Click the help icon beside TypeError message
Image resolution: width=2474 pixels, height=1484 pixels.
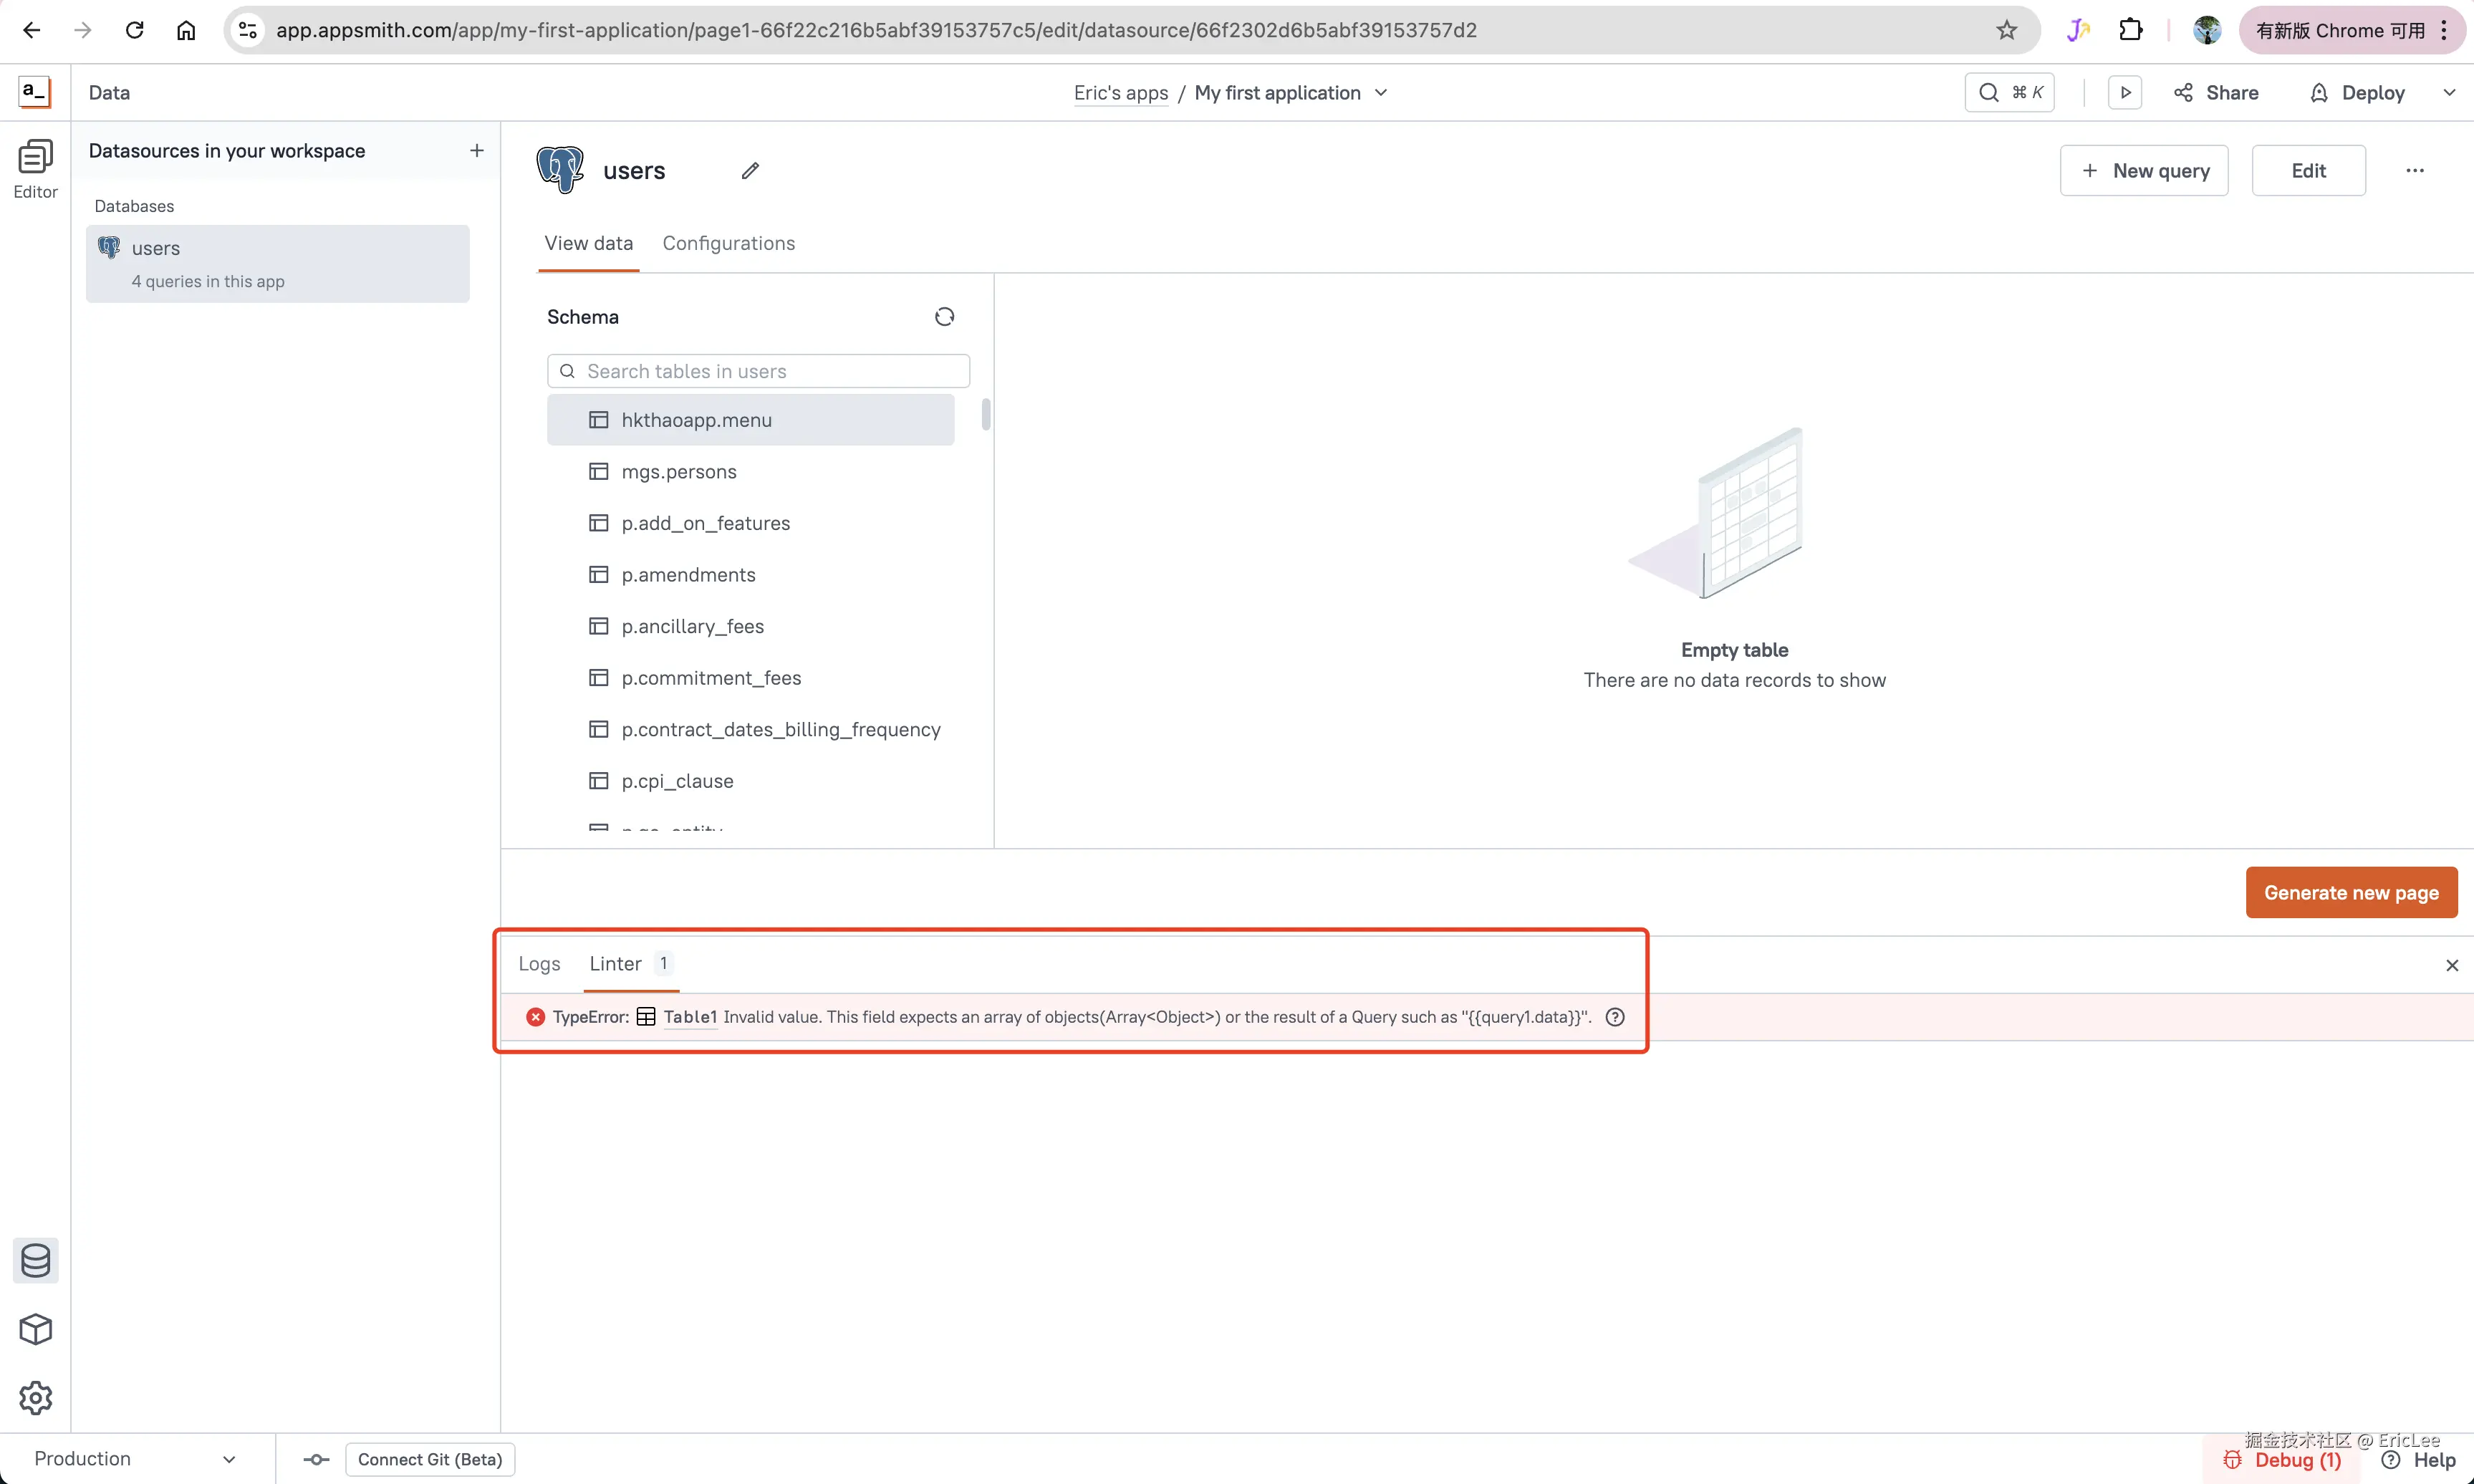(1615, 1017)
